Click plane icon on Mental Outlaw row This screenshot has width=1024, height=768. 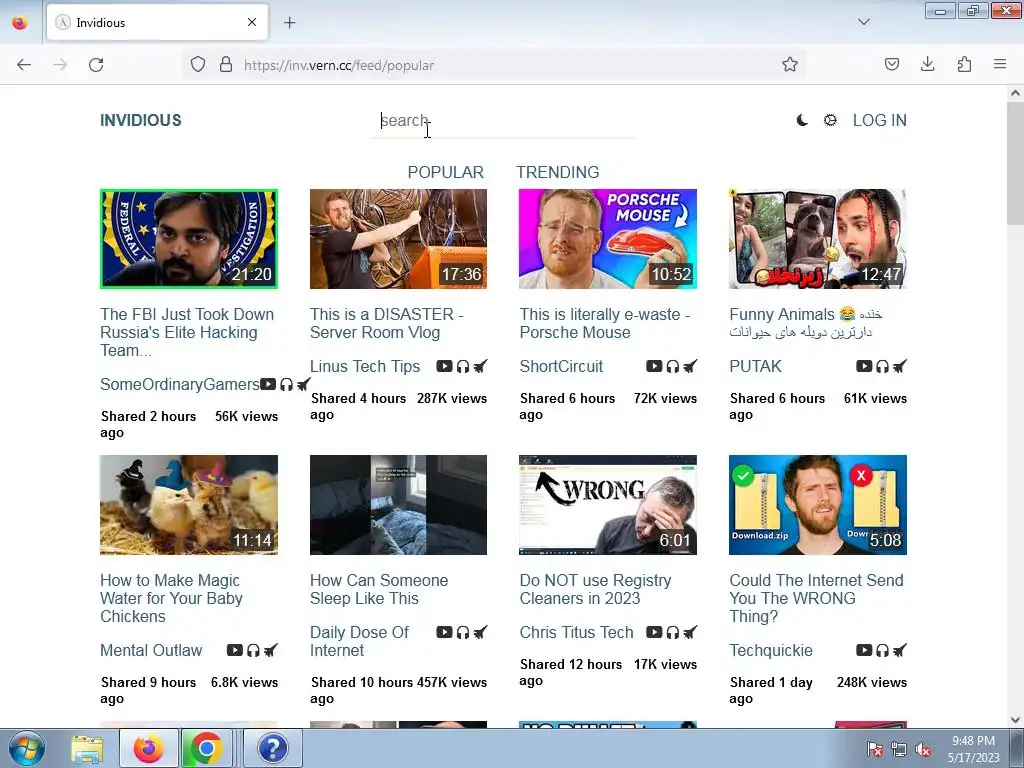[x=271, y=650]
